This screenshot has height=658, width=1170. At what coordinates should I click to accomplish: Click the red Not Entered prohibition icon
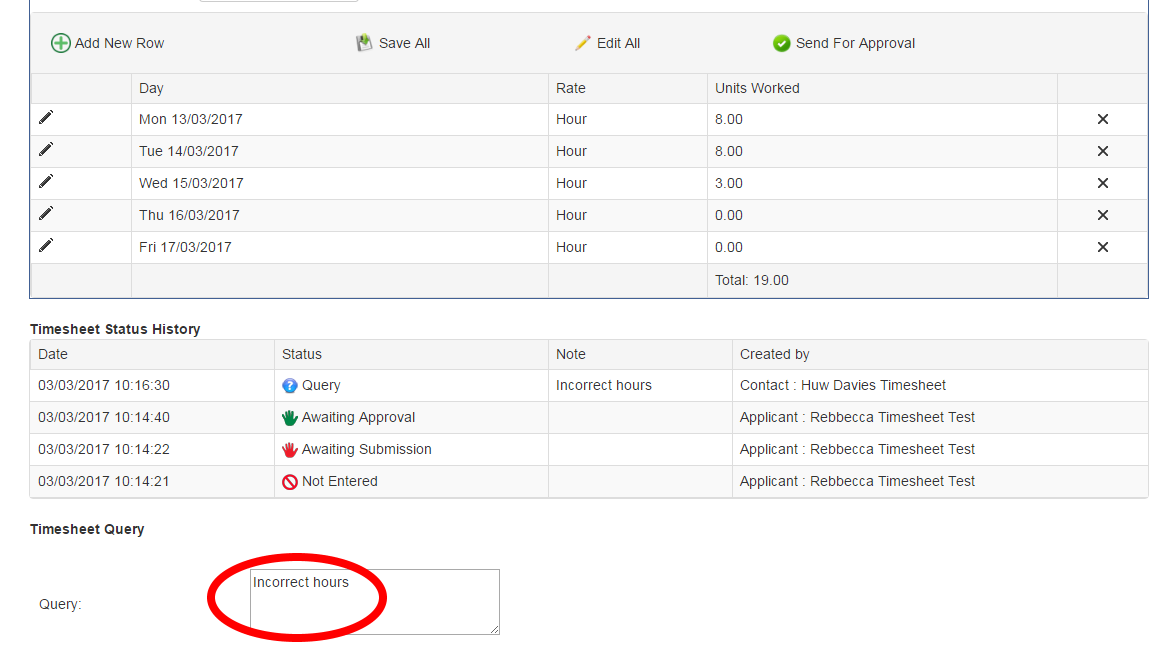click(290, 482)
